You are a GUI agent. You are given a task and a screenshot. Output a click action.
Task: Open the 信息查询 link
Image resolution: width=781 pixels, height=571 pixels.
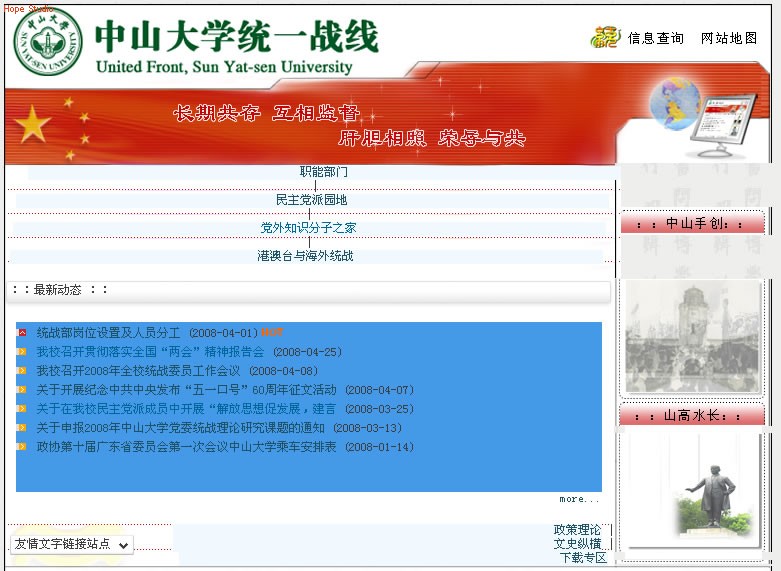[x=655, y=38]
